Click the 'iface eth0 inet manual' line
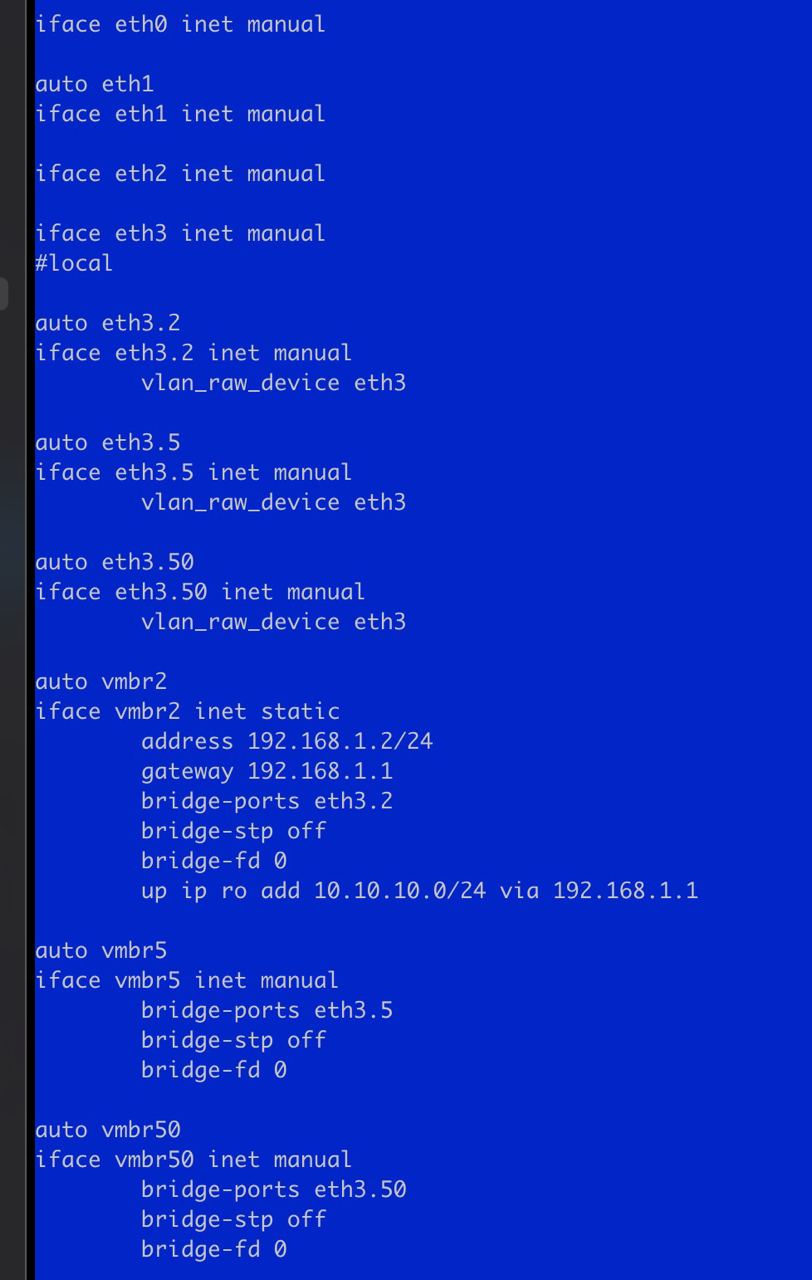Viewport: 812px width, 1280px height. coord(180,24)
